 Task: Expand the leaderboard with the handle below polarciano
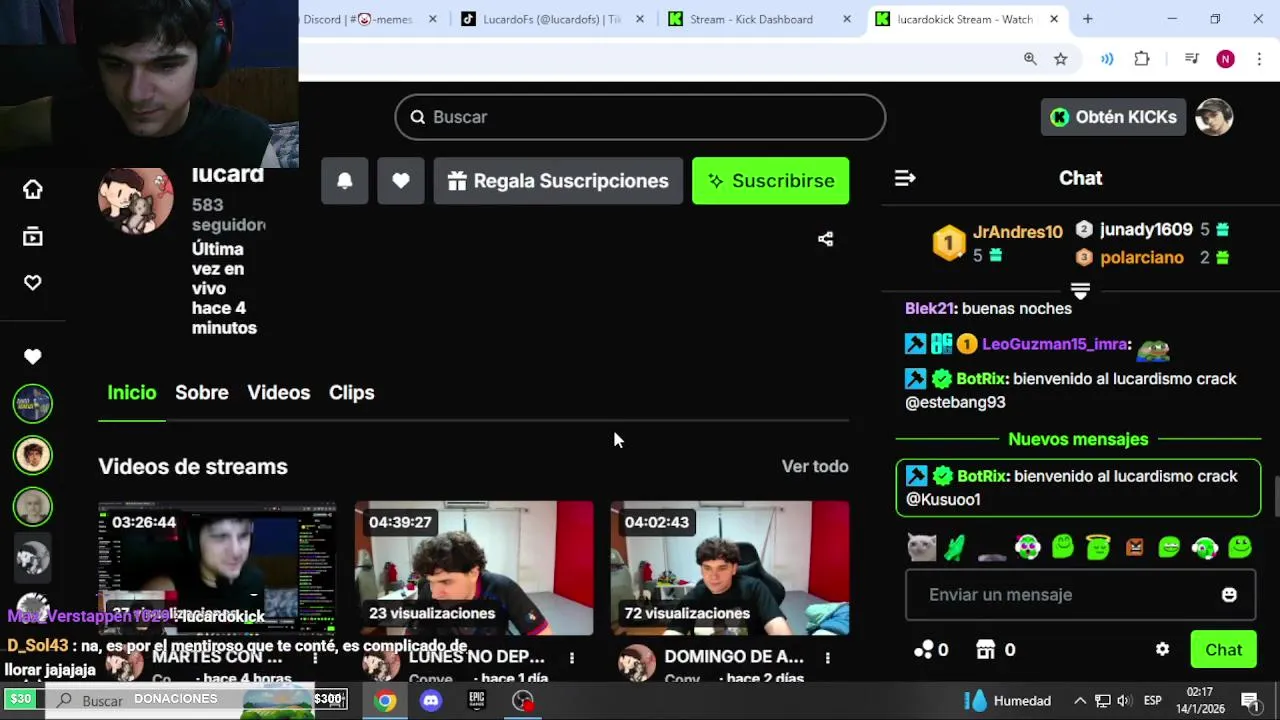(x=1080, y=290)
